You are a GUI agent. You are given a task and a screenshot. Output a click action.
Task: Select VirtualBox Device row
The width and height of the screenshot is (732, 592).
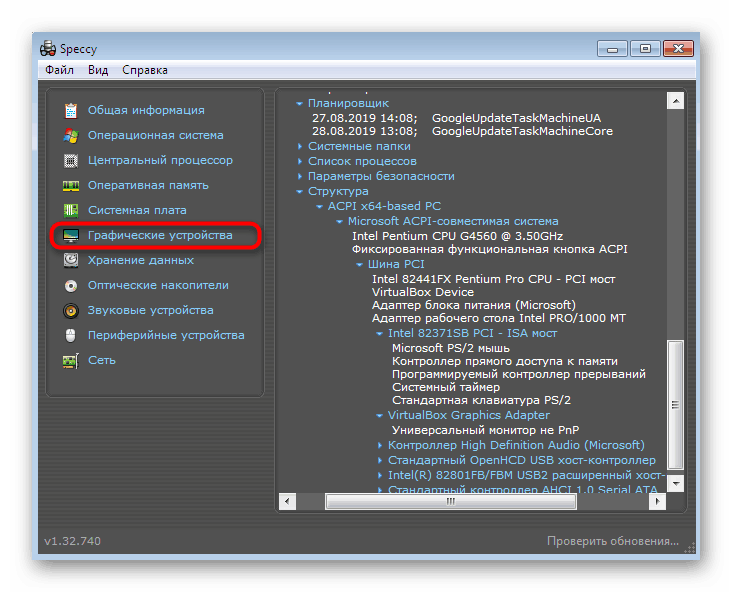click(422, 292)
